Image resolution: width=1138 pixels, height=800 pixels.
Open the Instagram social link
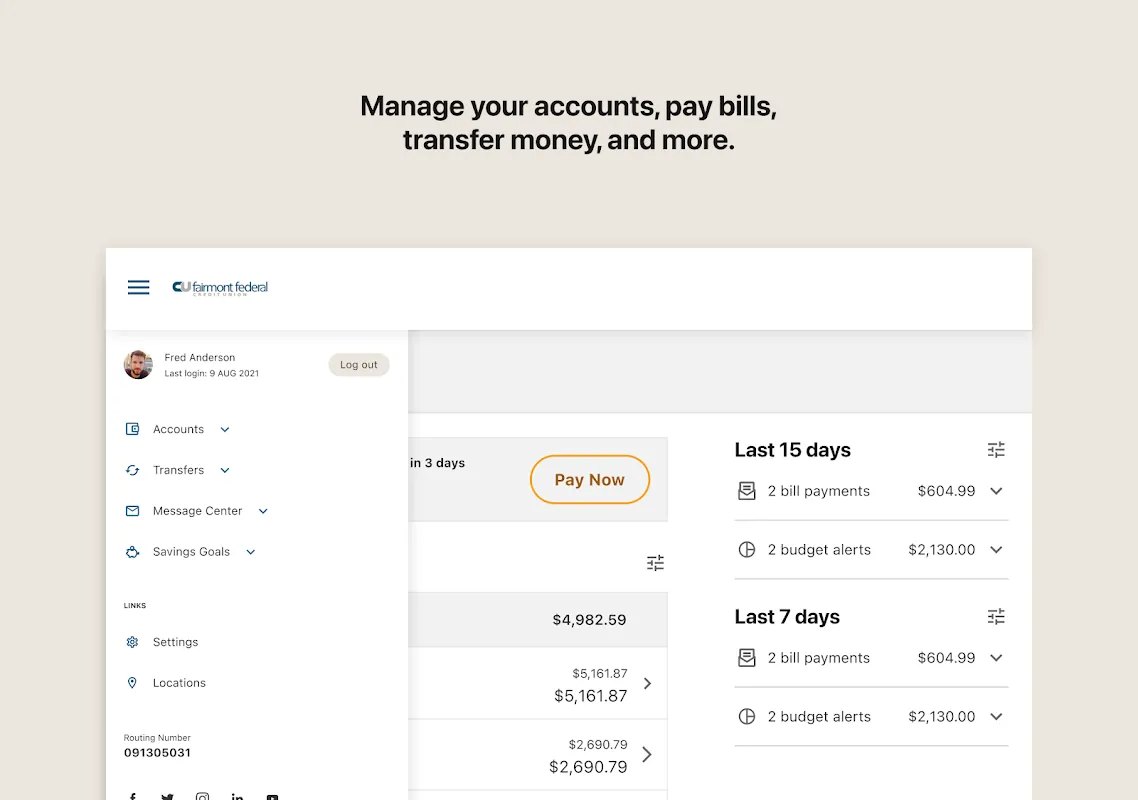[202, 796]
